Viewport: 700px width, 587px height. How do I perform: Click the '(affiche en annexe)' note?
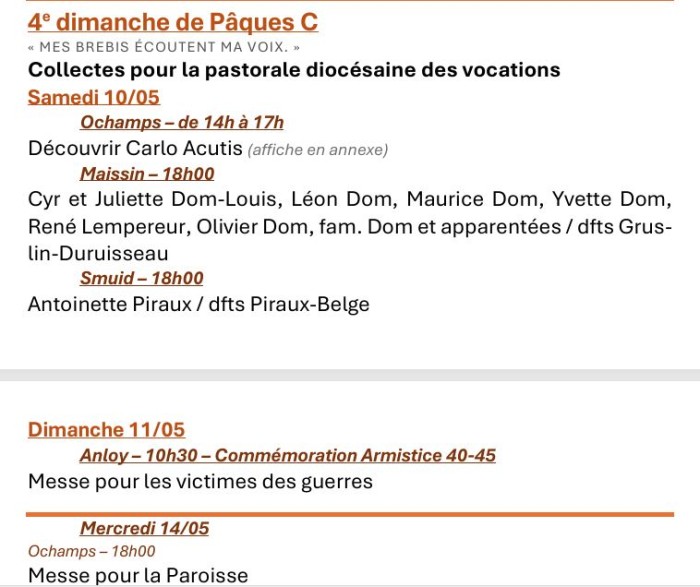tap(318, 150)
